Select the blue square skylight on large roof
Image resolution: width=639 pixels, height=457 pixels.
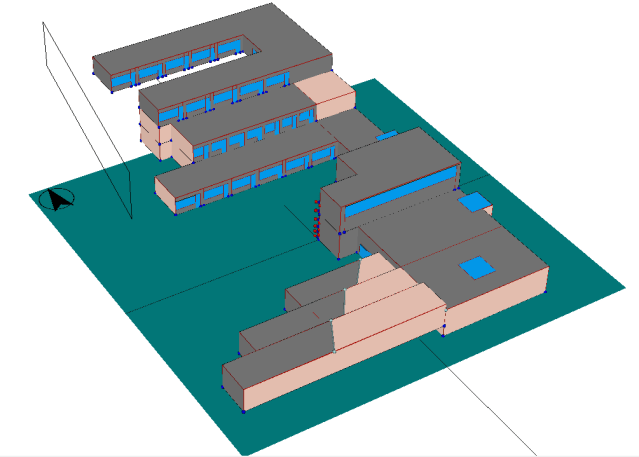point(476,267)
